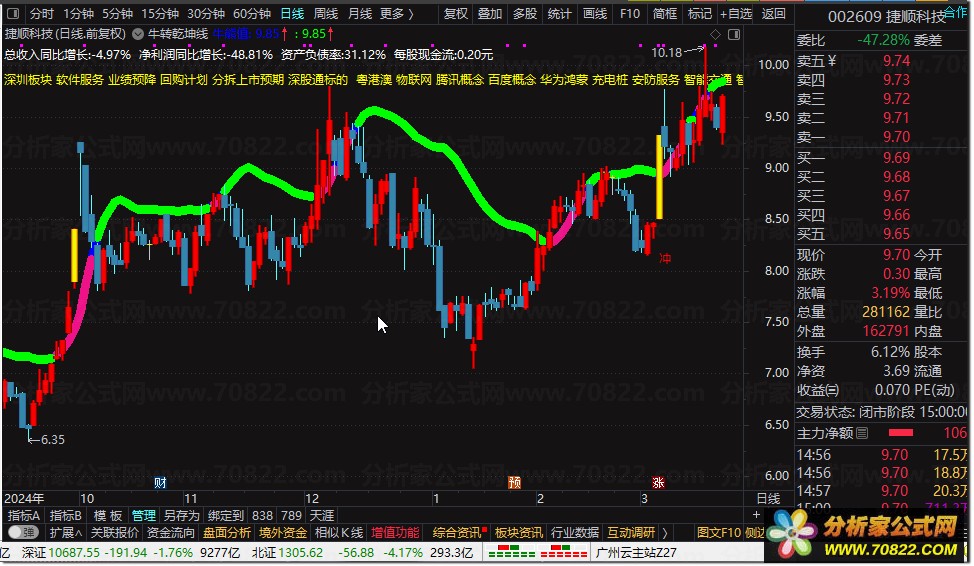
Task: Click 华为鸿蒙 concept tag
Action: point(563,80)
